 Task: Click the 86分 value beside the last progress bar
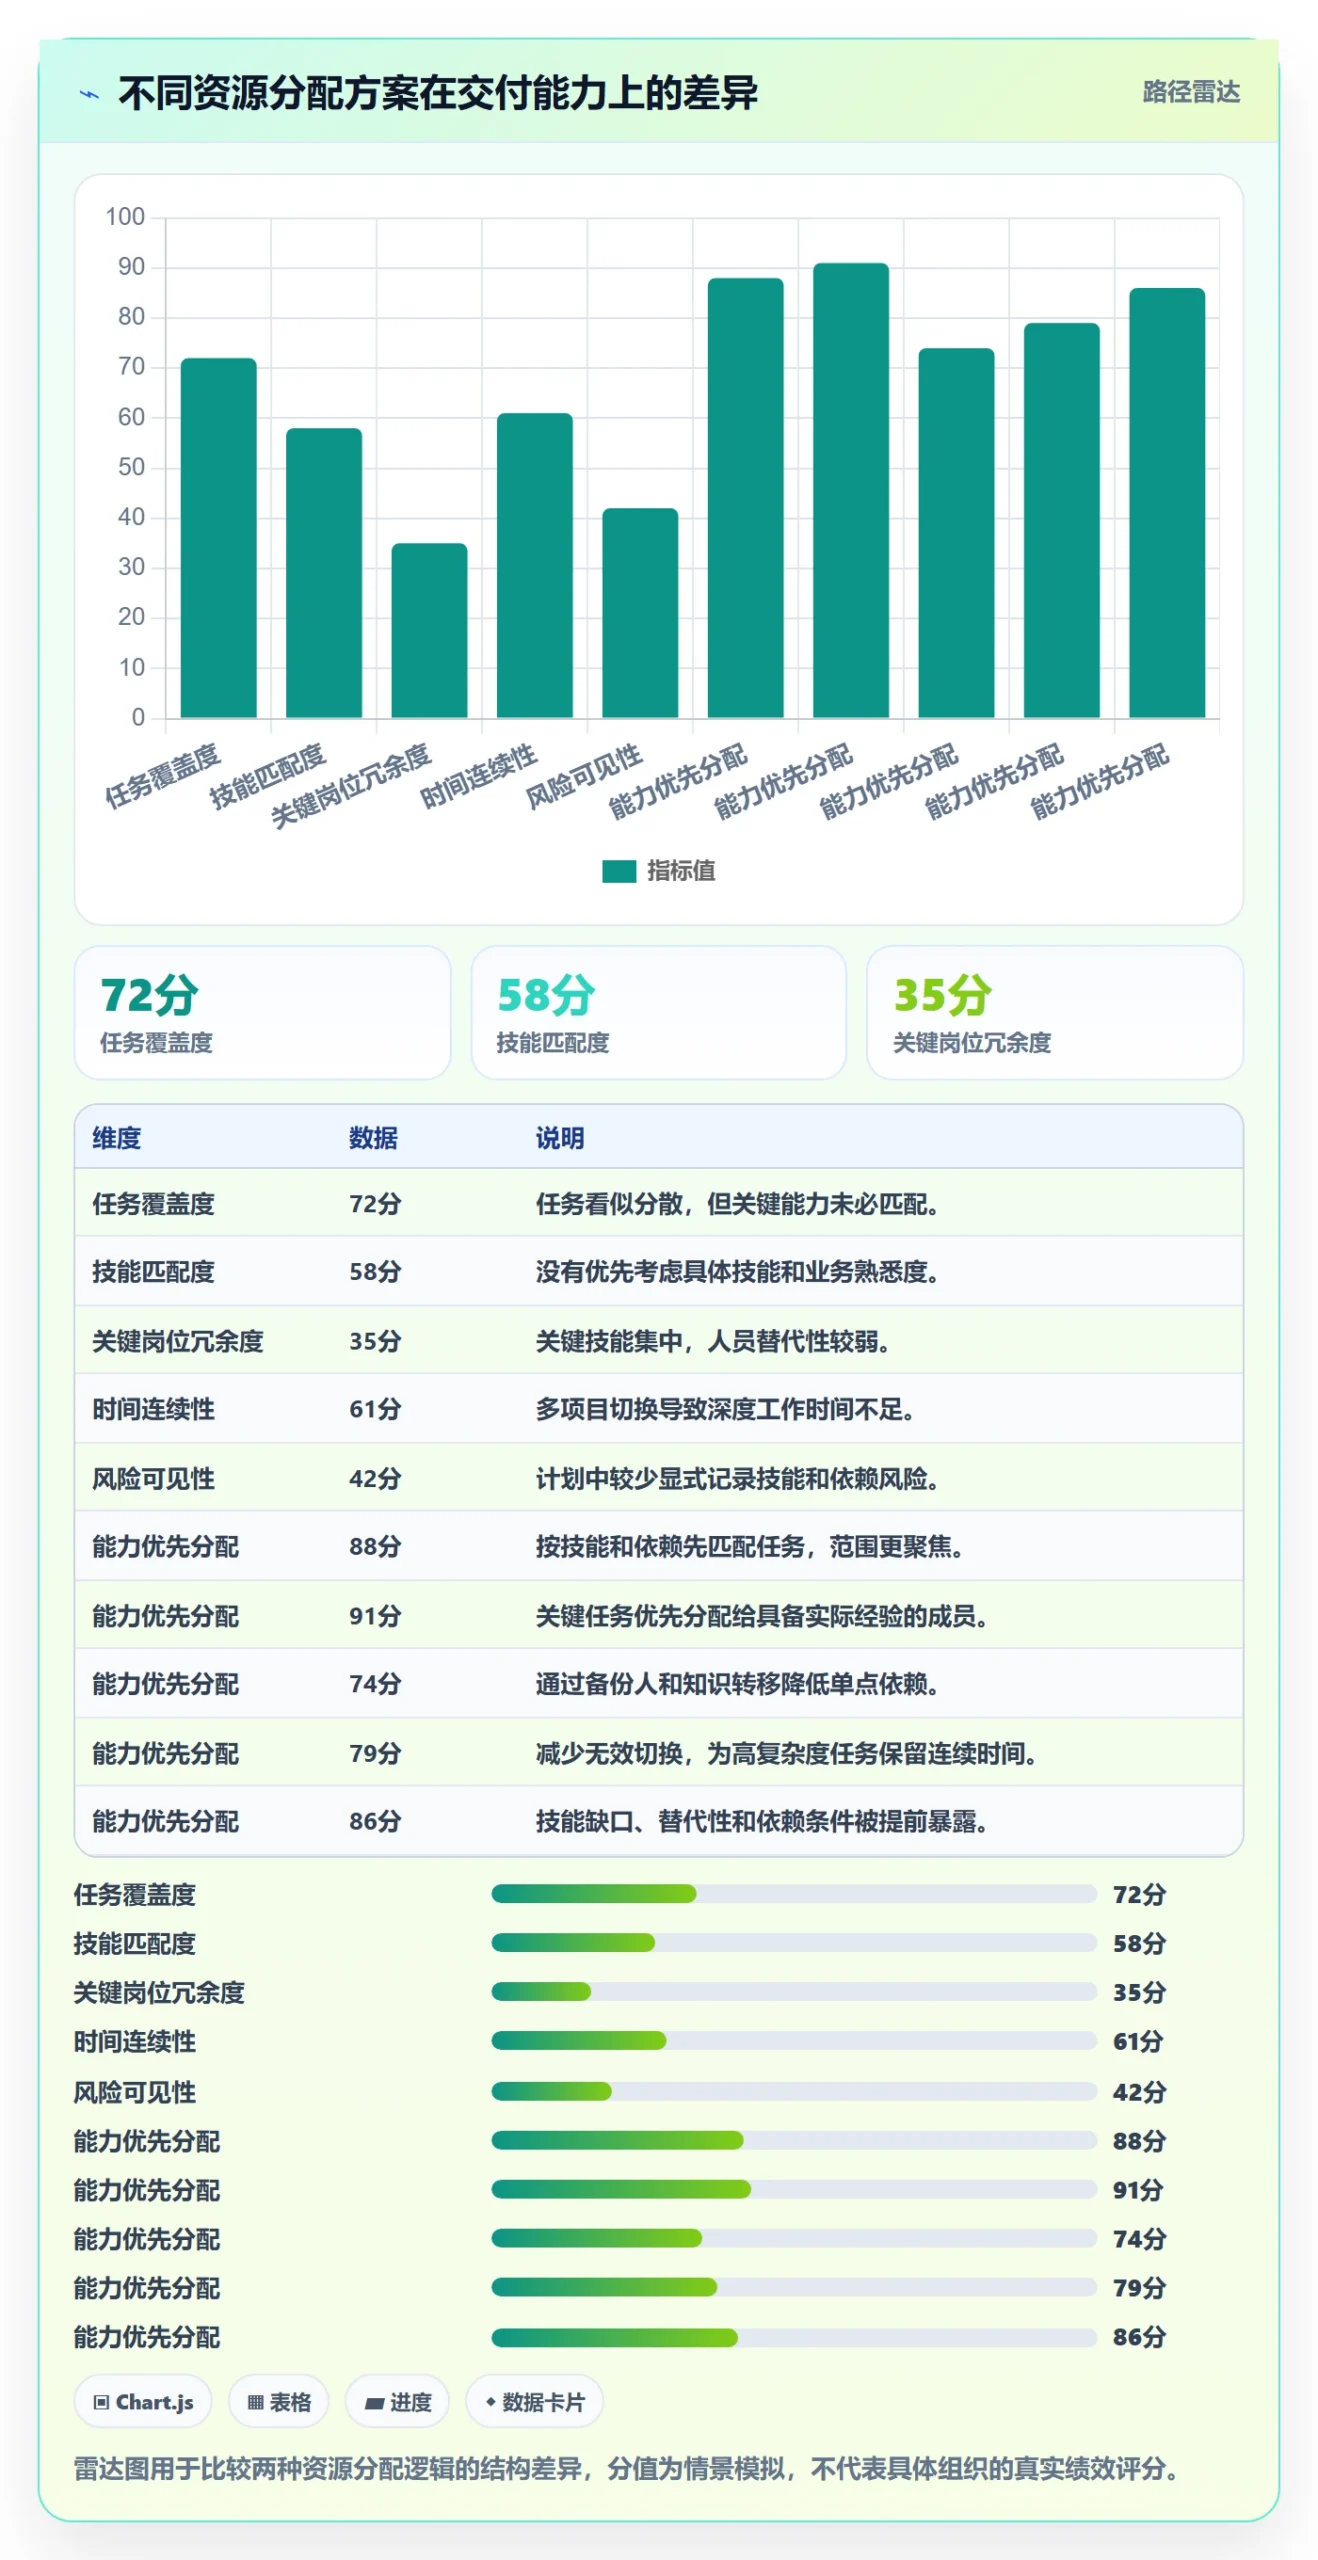(1139, 2337)
